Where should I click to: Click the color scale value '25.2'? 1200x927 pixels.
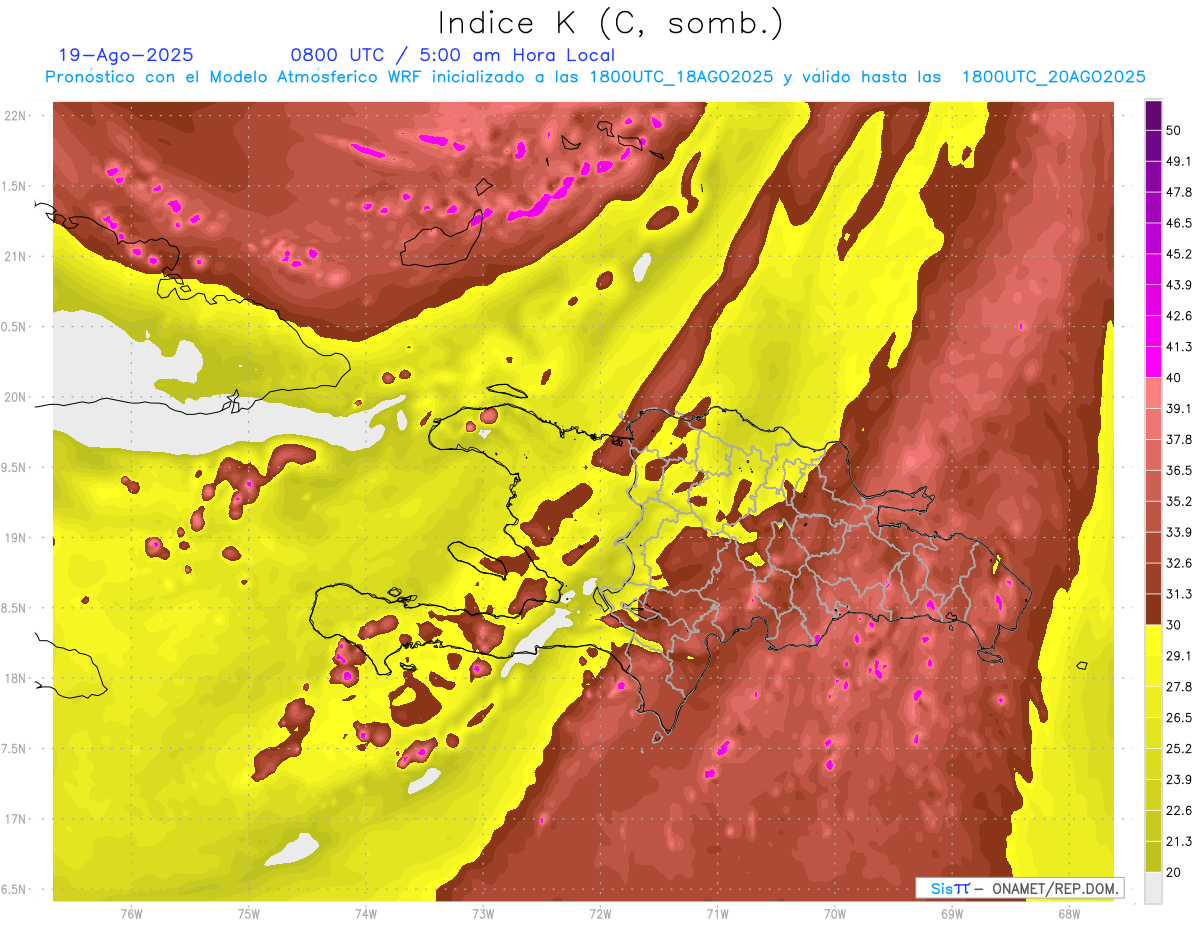(x=1179, y=750)
